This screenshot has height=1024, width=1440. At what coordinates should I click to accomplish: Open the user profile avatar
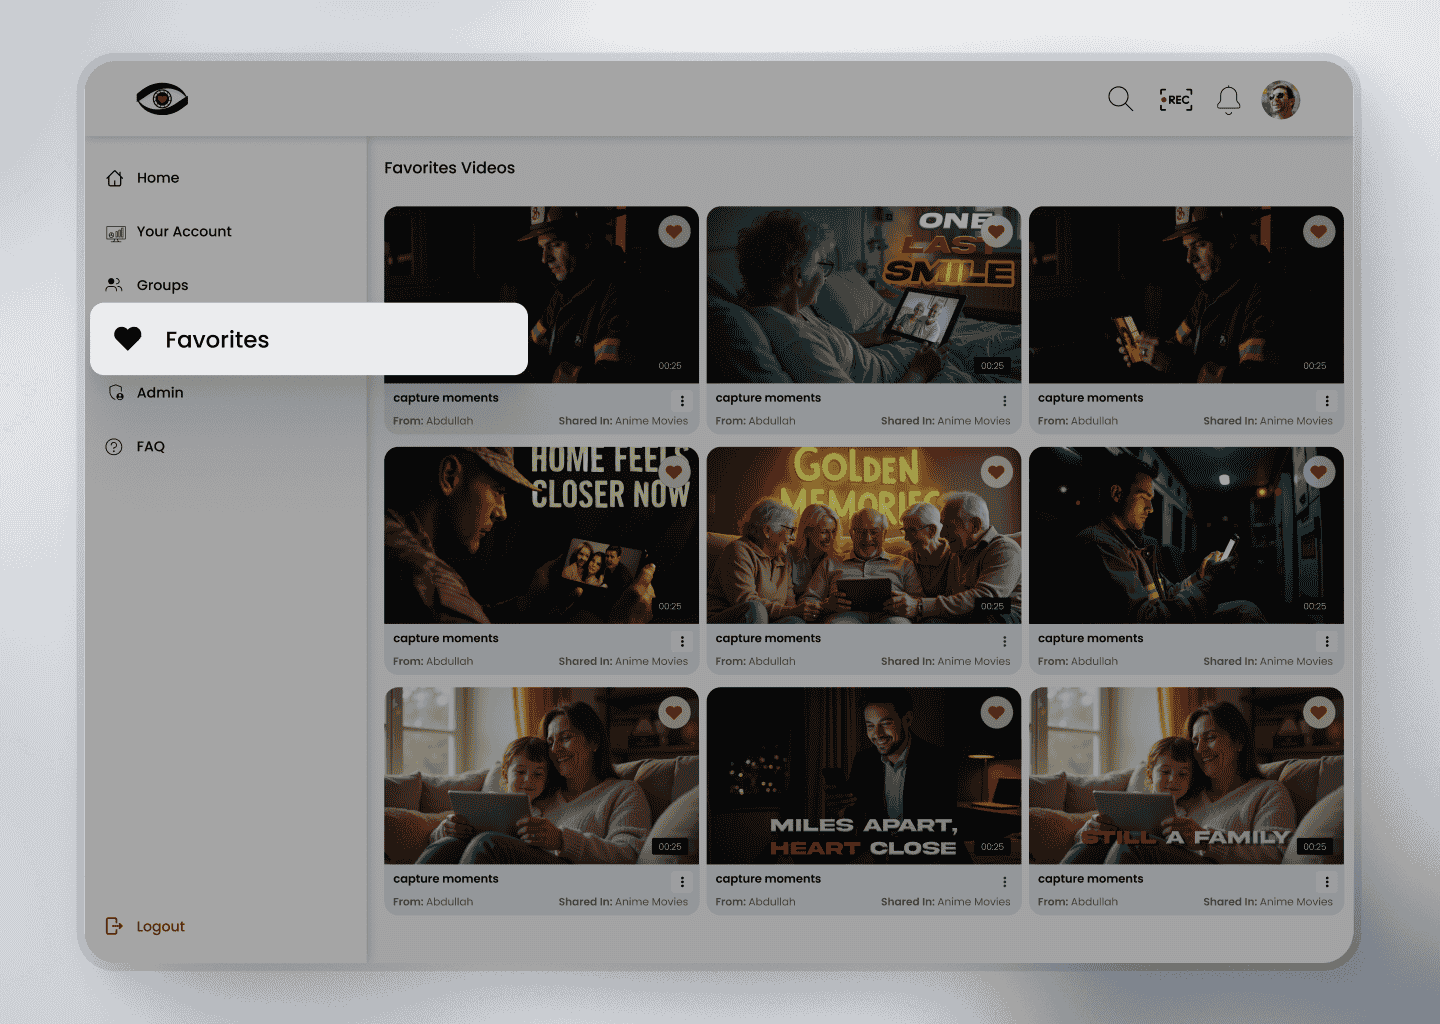1280,100
